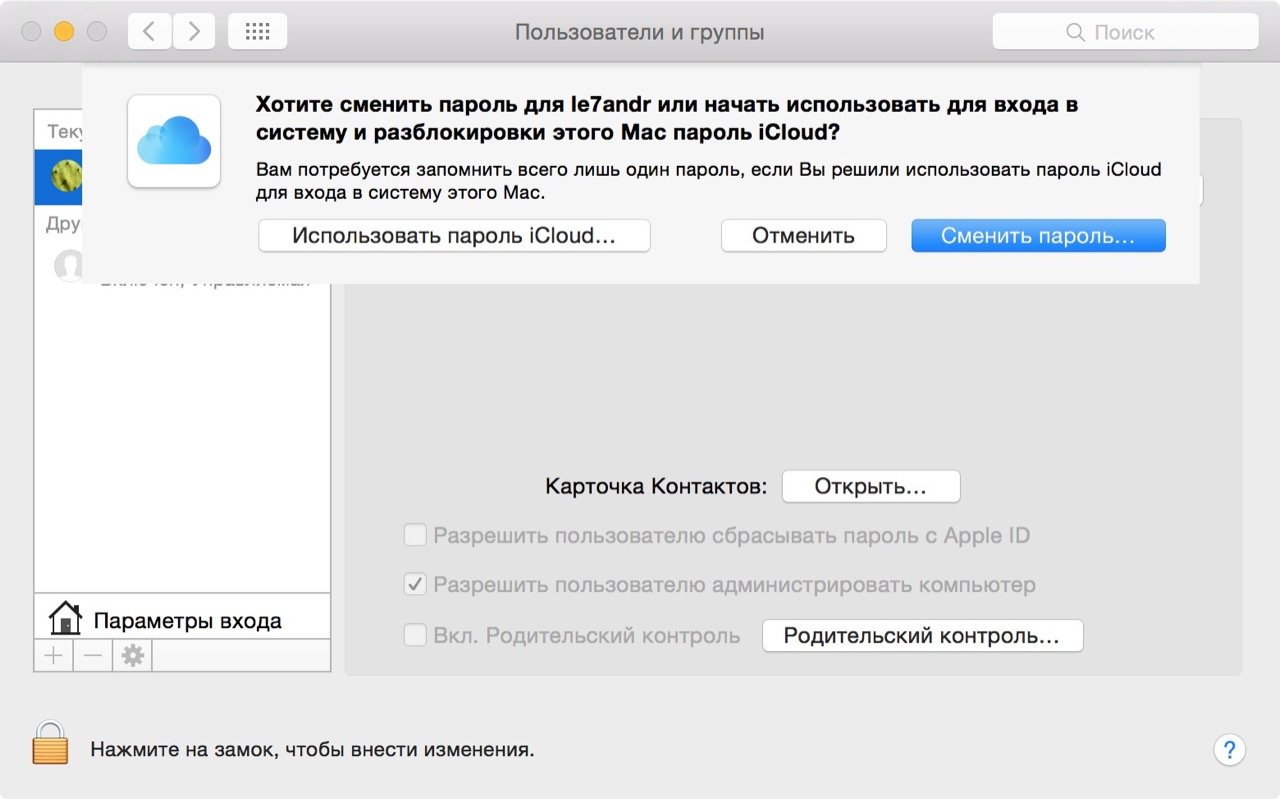
Task: Click the plus button to add user
Action: (54, 656)
